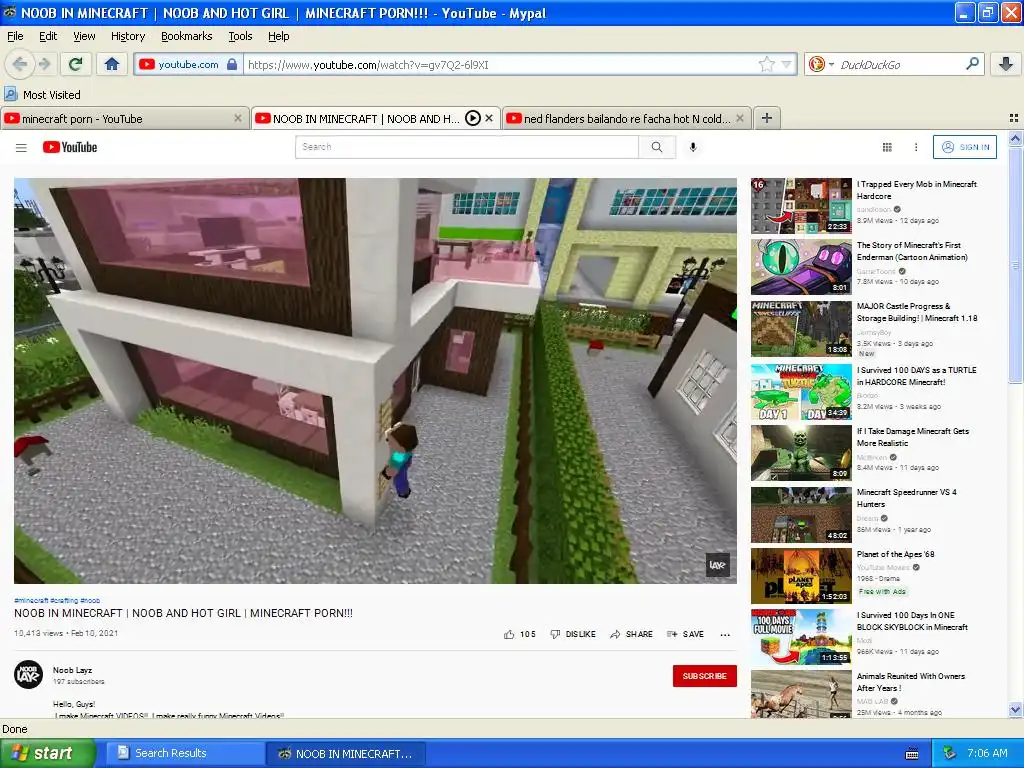The image size is (1024, 768).
Task: Click the browser Forward arrow
Action: 44,64
